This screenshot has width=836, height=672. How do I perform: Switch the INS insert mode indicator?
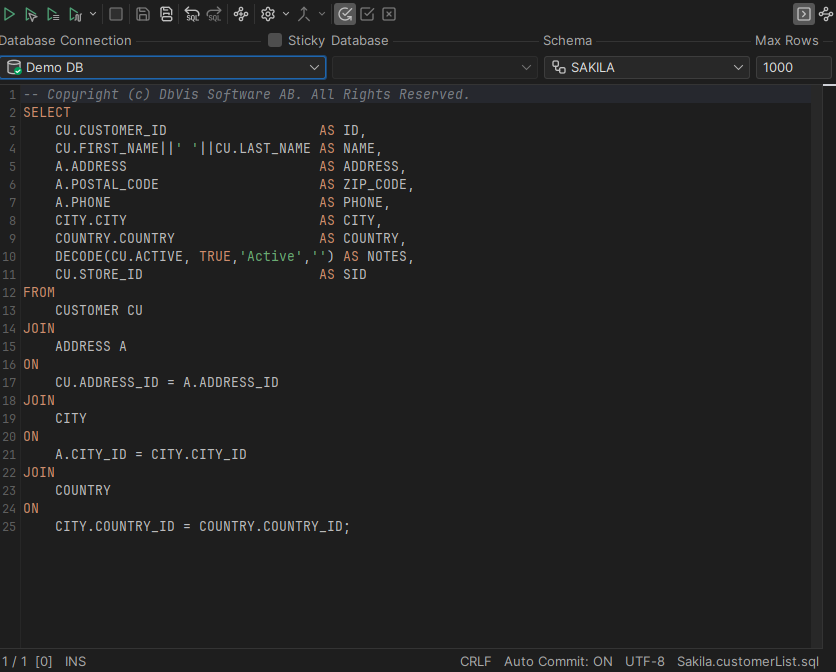click(x=75, y=661)
